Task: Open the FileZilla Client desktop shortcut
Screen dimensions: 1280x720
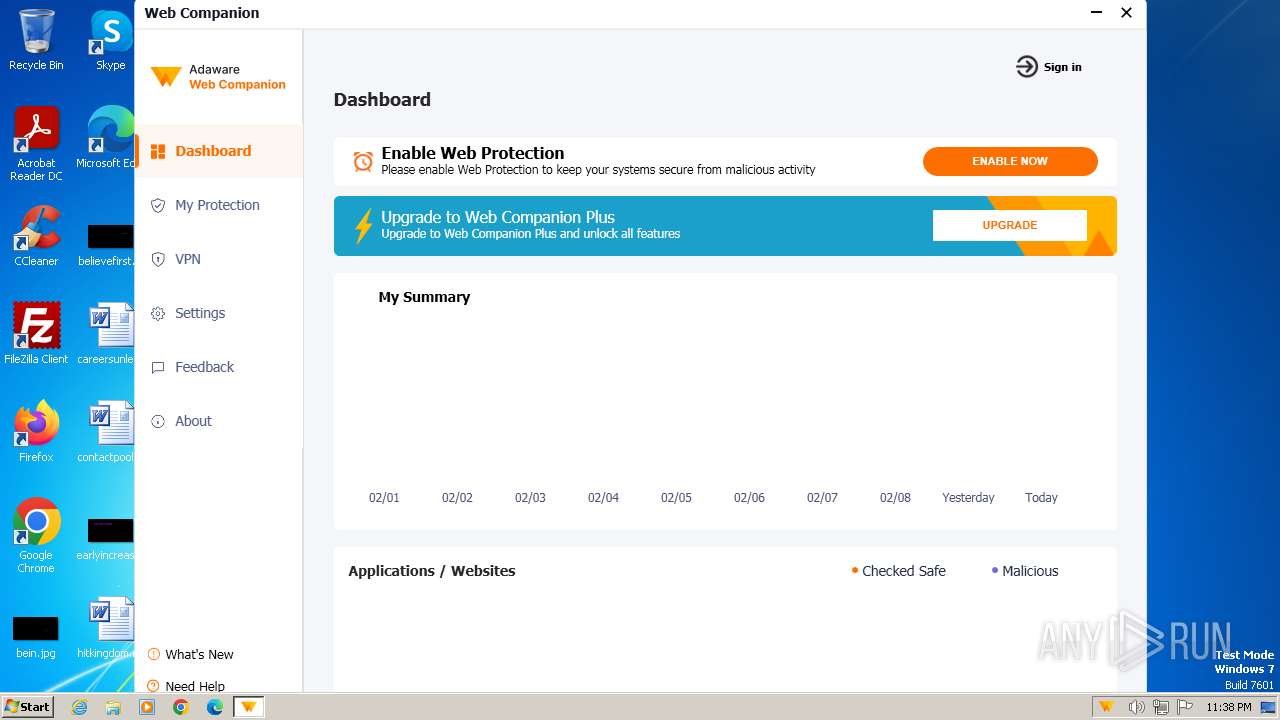Action: point(36,334)
